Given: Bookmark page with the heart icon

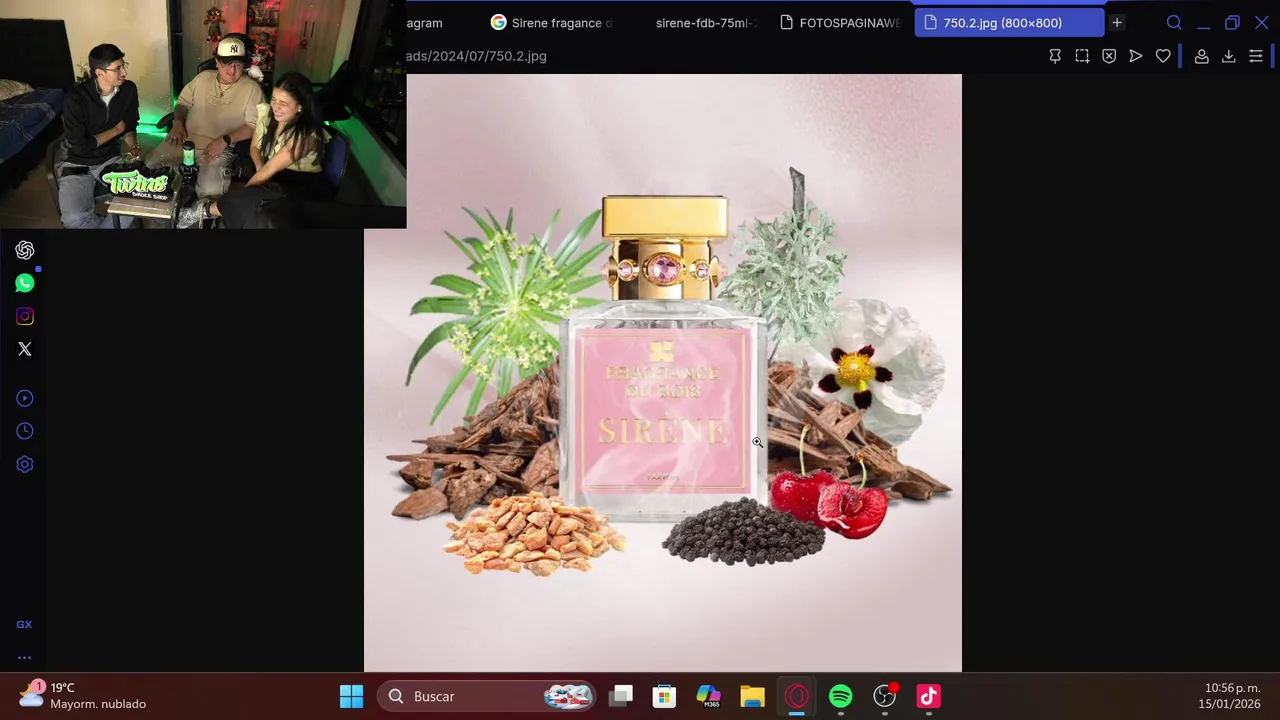Looking at the screenshot, I should point(1163,56).
